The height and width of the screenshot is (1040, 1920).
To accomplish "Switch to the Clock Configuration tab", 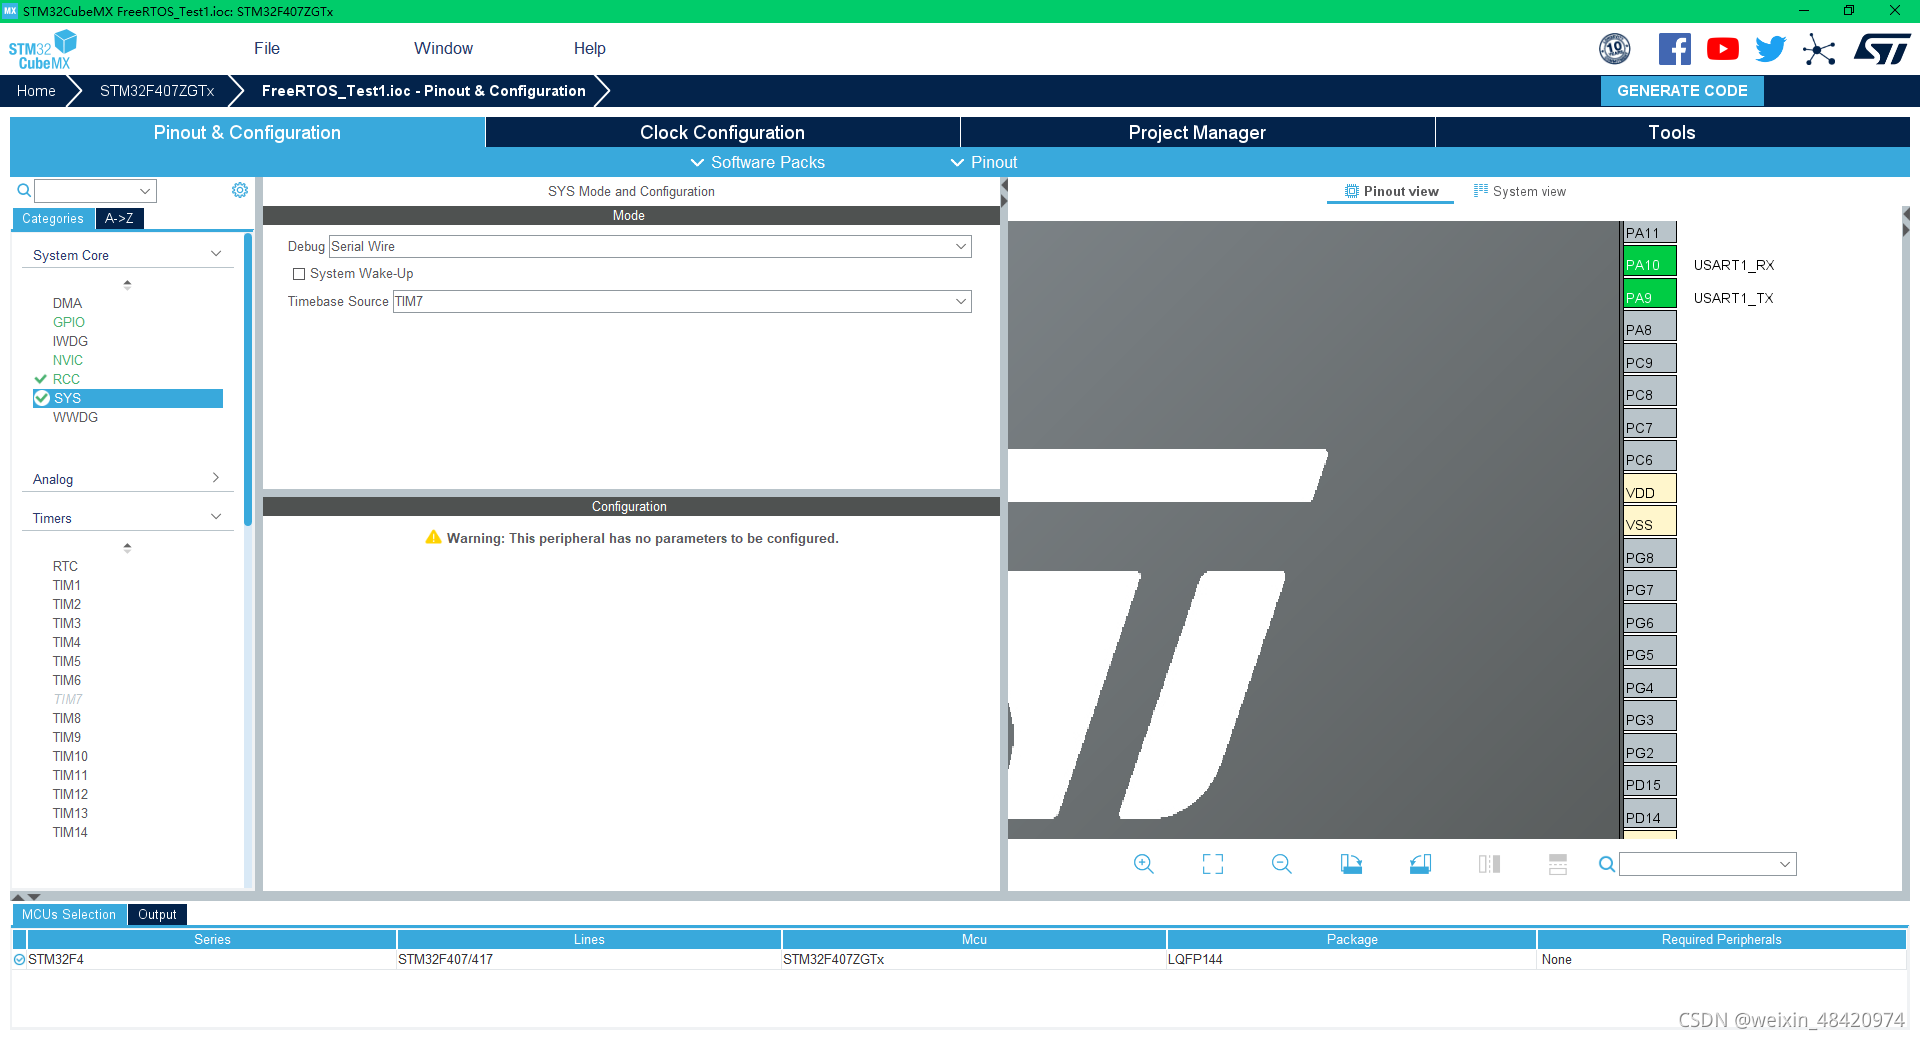I will (722, 132).
